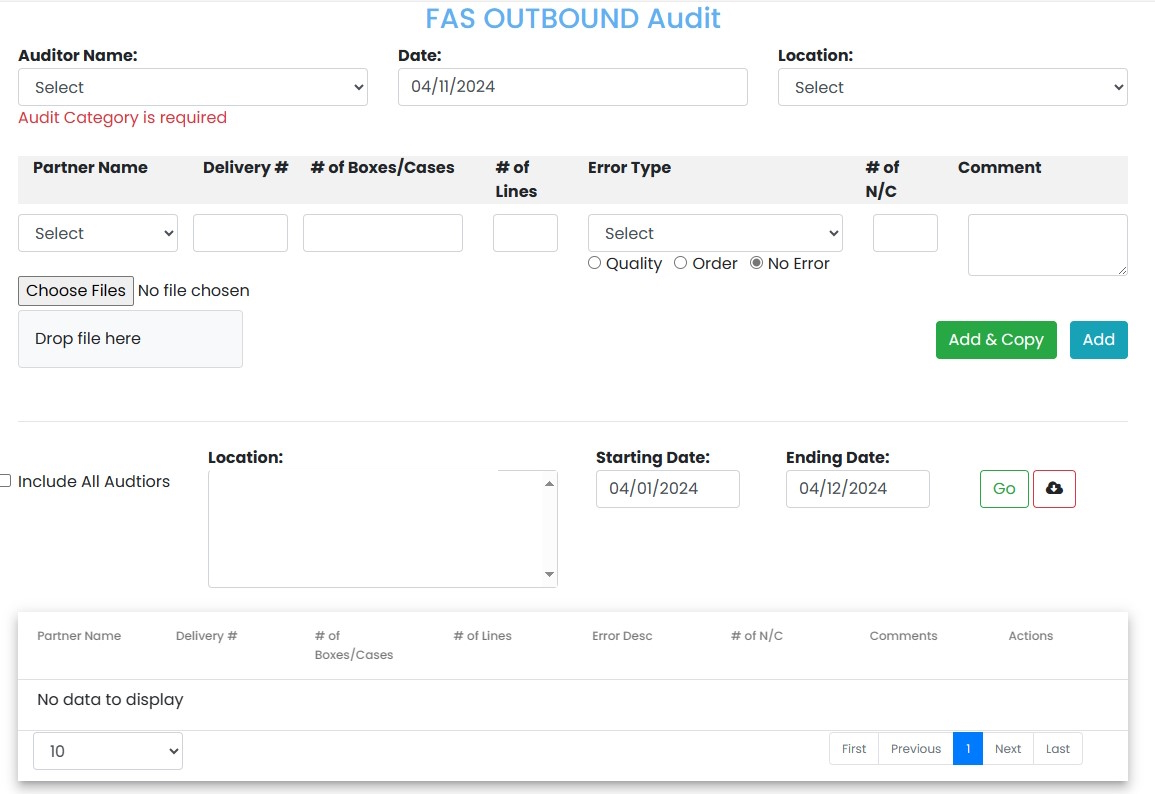
Task: Click inside the Comment text box
Action: click(1047, 244)
